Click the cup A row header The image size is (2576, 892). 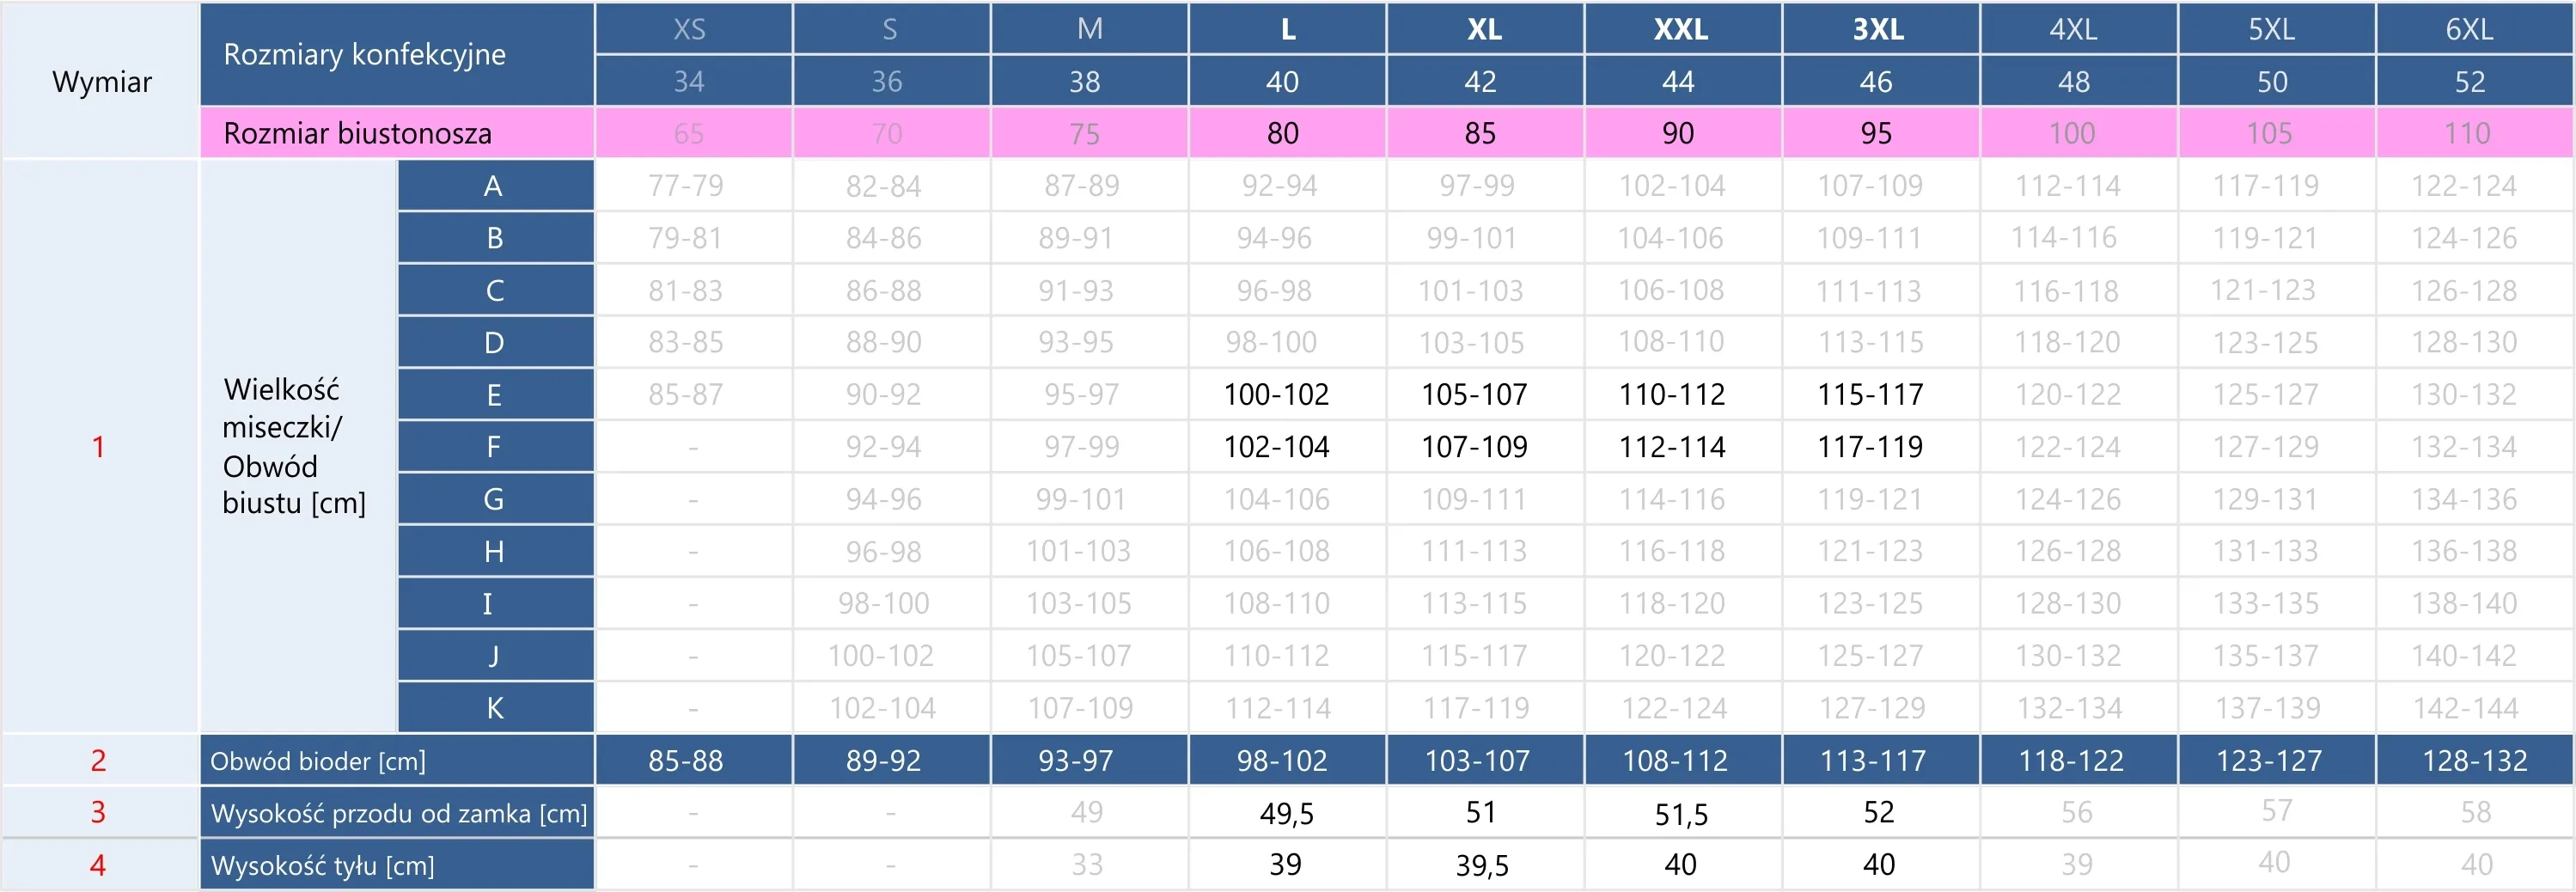[x=493, y=186]
